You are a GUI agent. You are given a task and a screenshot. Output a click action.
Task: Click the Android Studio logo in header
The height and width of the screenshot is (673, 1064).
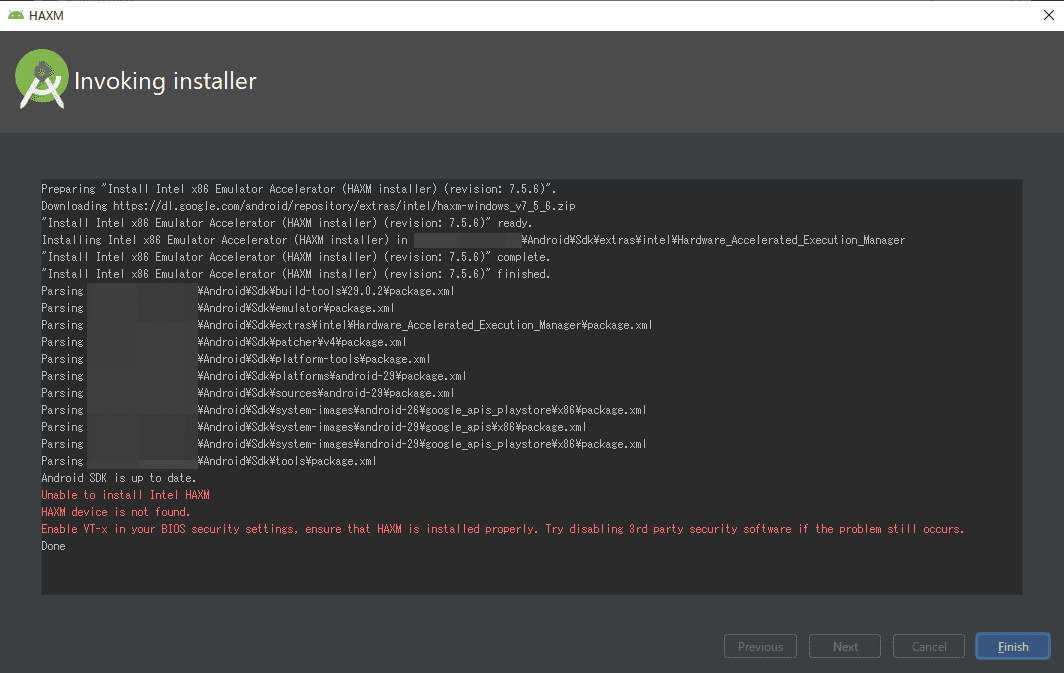coord(41,79)
